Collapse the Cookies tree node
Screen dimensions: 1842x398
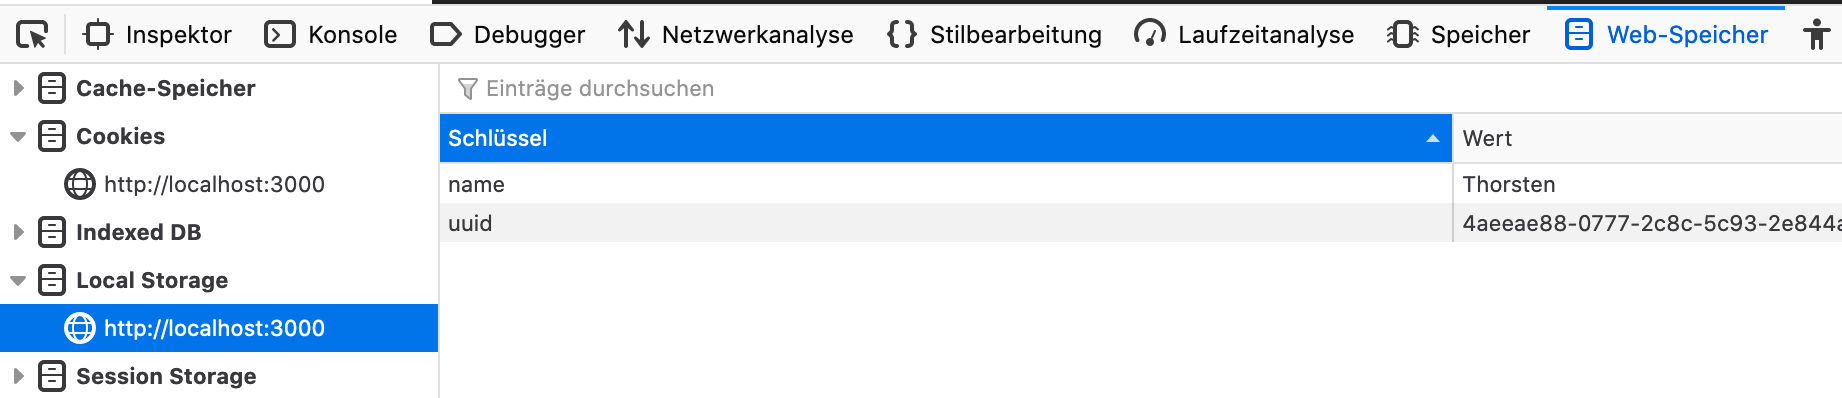[x=18, y=136]
